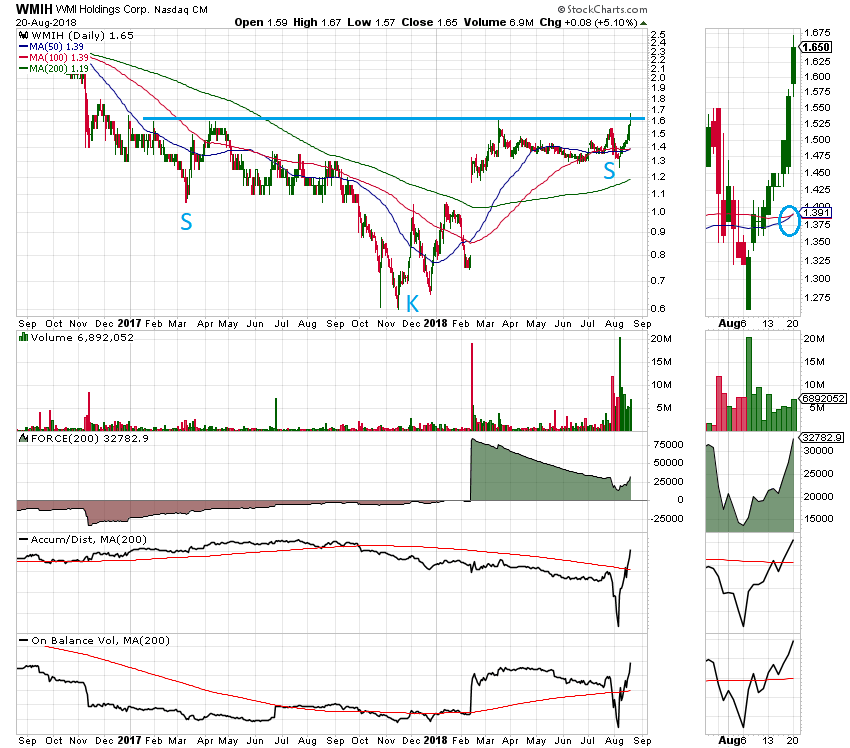Click the High 1.67 value in header
Image resolution: width=850 pixels, height=748 pixels.
317,22
